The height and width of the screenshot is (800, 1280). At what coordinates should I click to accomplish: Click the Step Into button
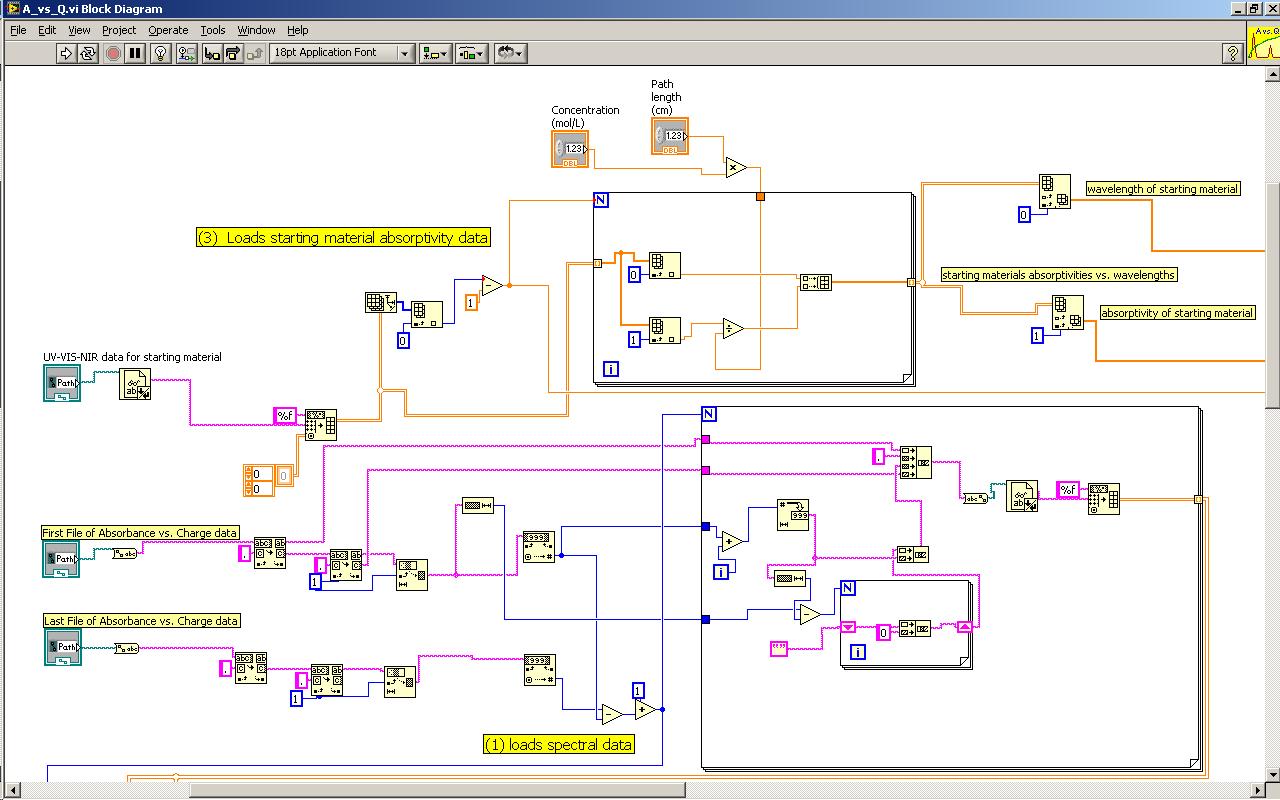211,53
